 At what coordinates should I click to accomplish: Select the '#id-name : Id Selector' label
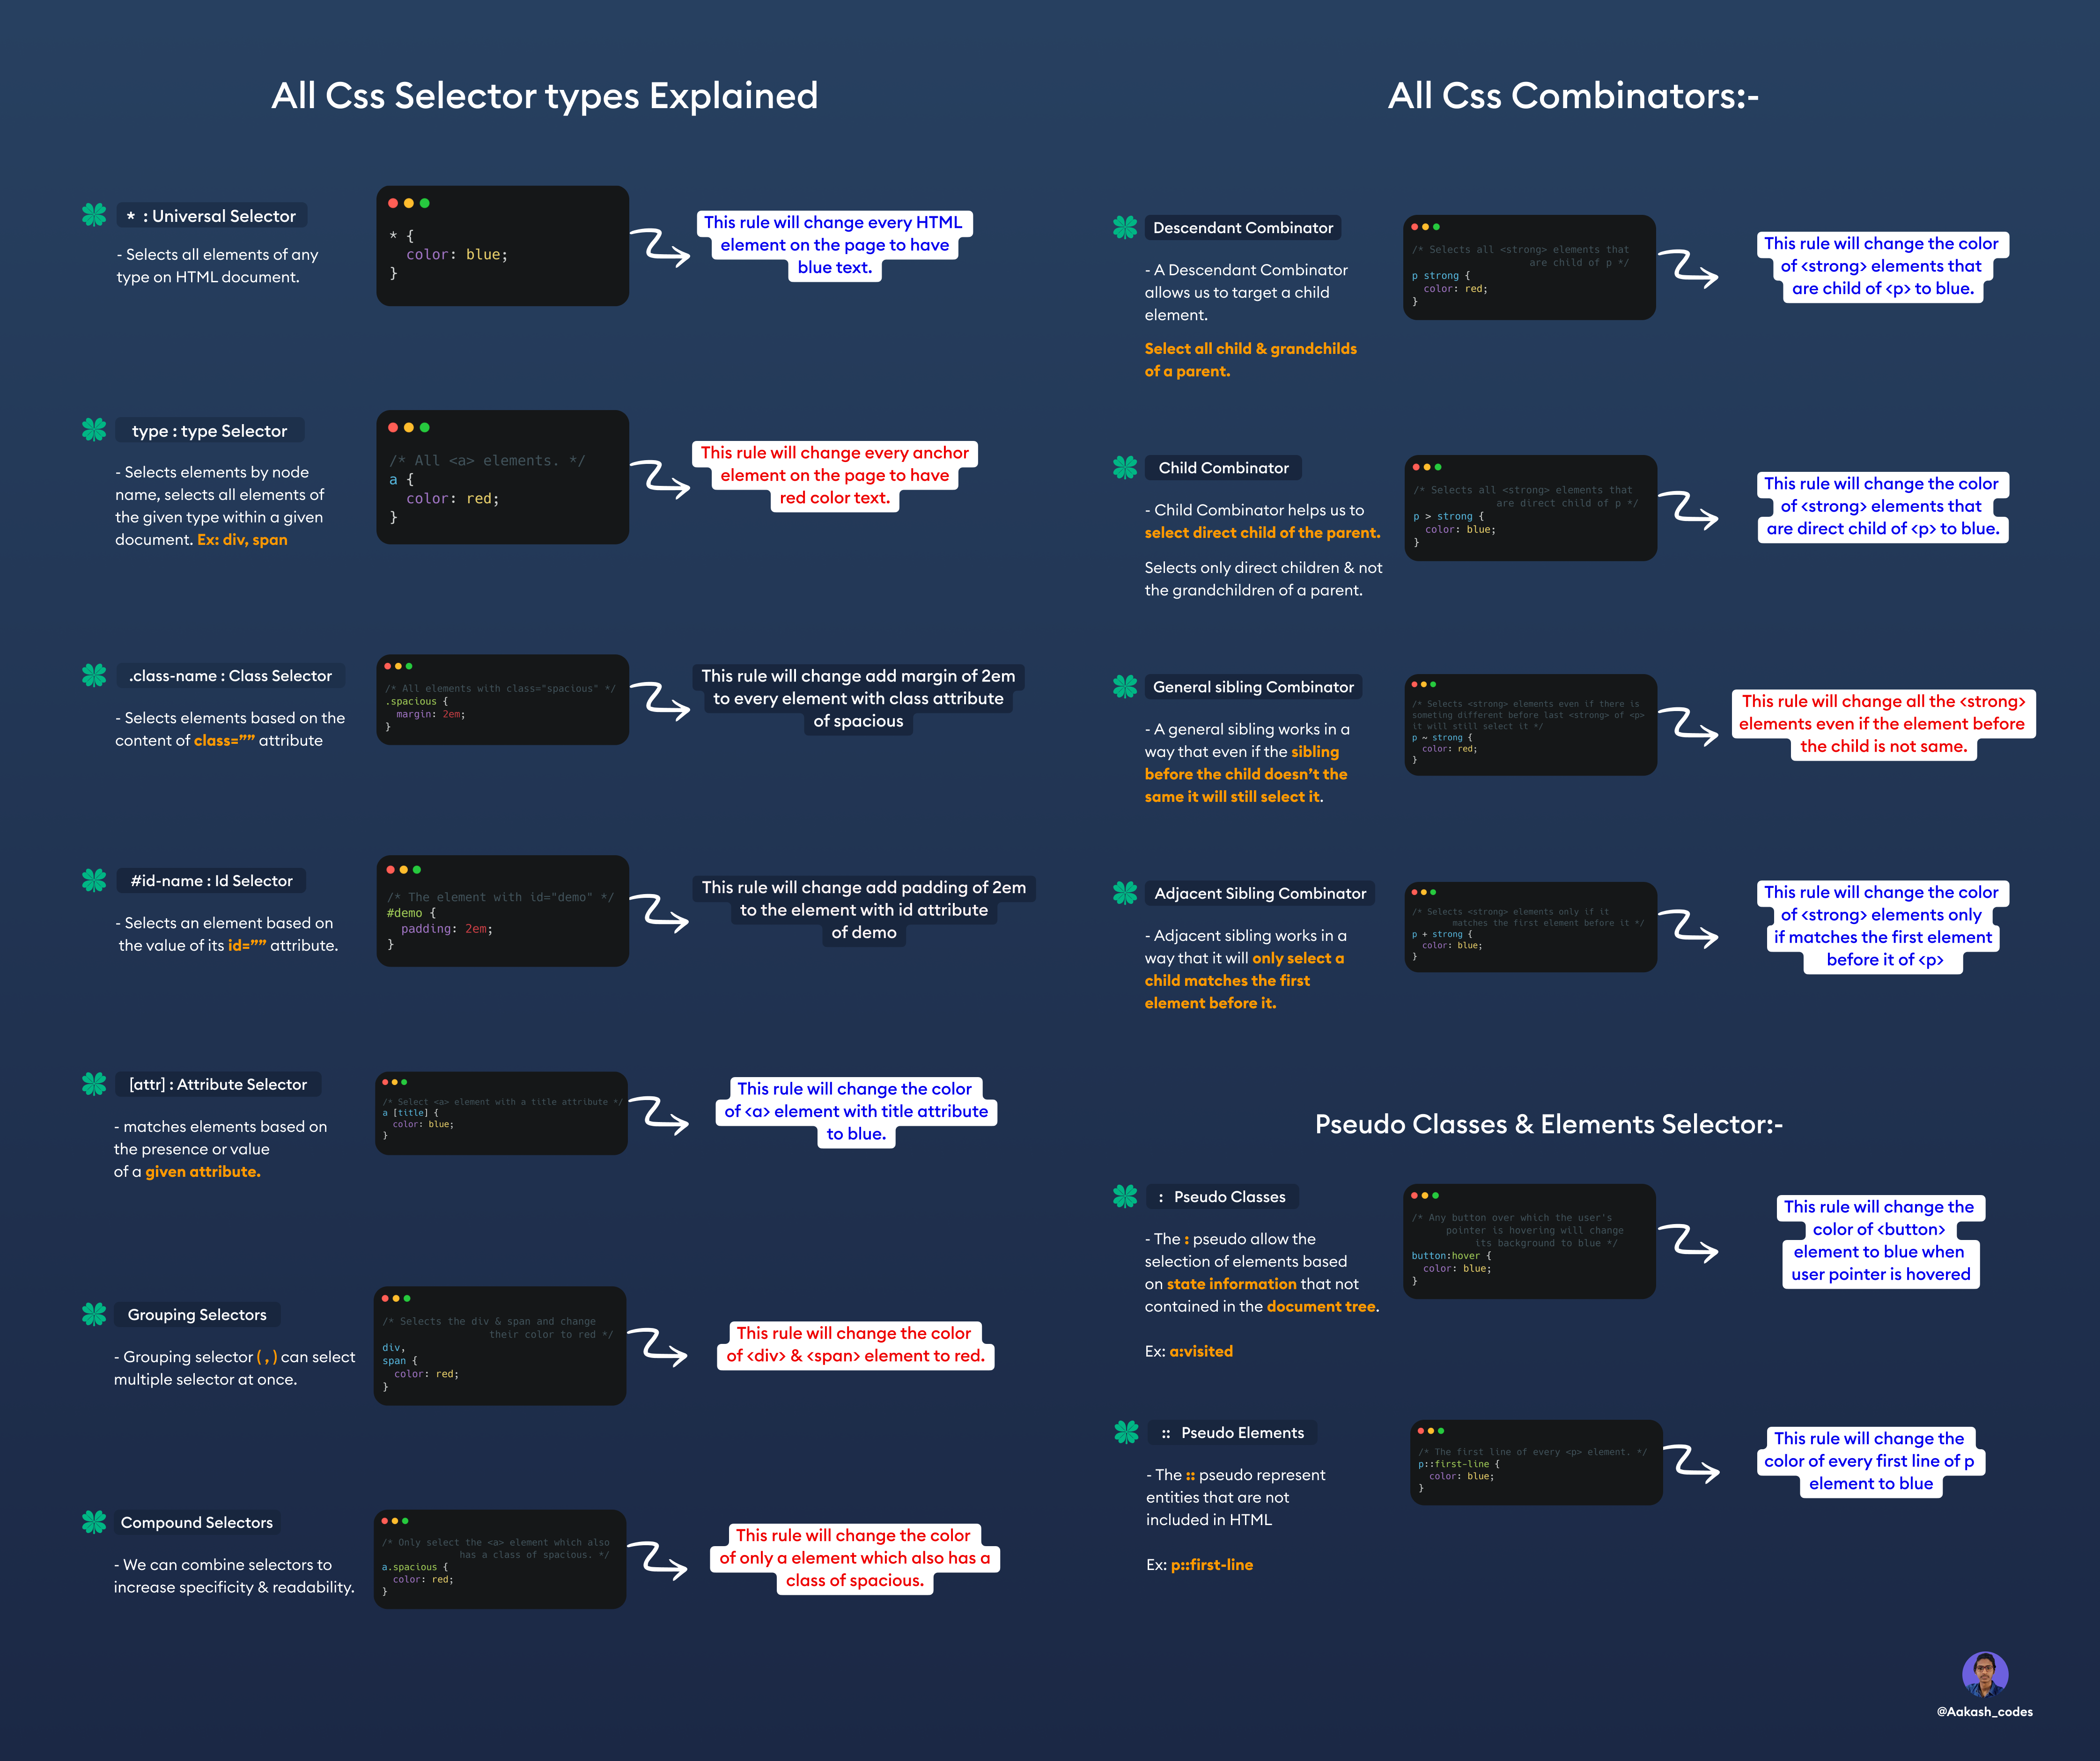coord(211,881)
